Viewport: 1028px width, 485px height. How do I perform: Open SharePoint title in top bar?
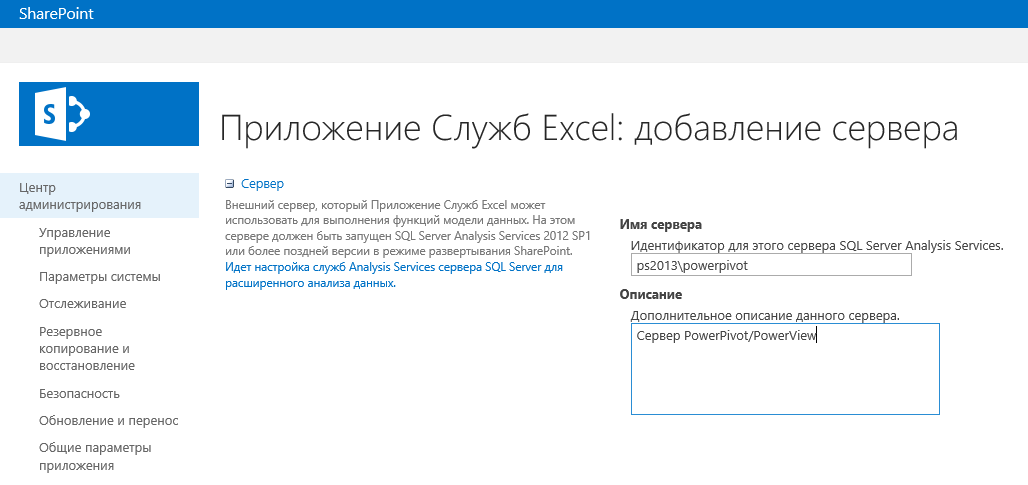coord(56,13)
